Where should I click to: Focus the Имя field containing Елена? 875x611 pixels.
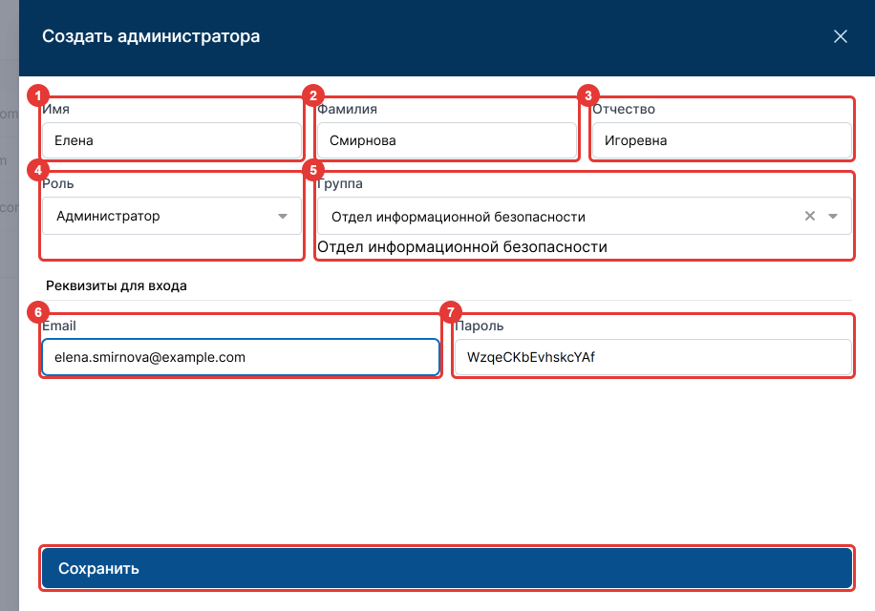(172, 140)
